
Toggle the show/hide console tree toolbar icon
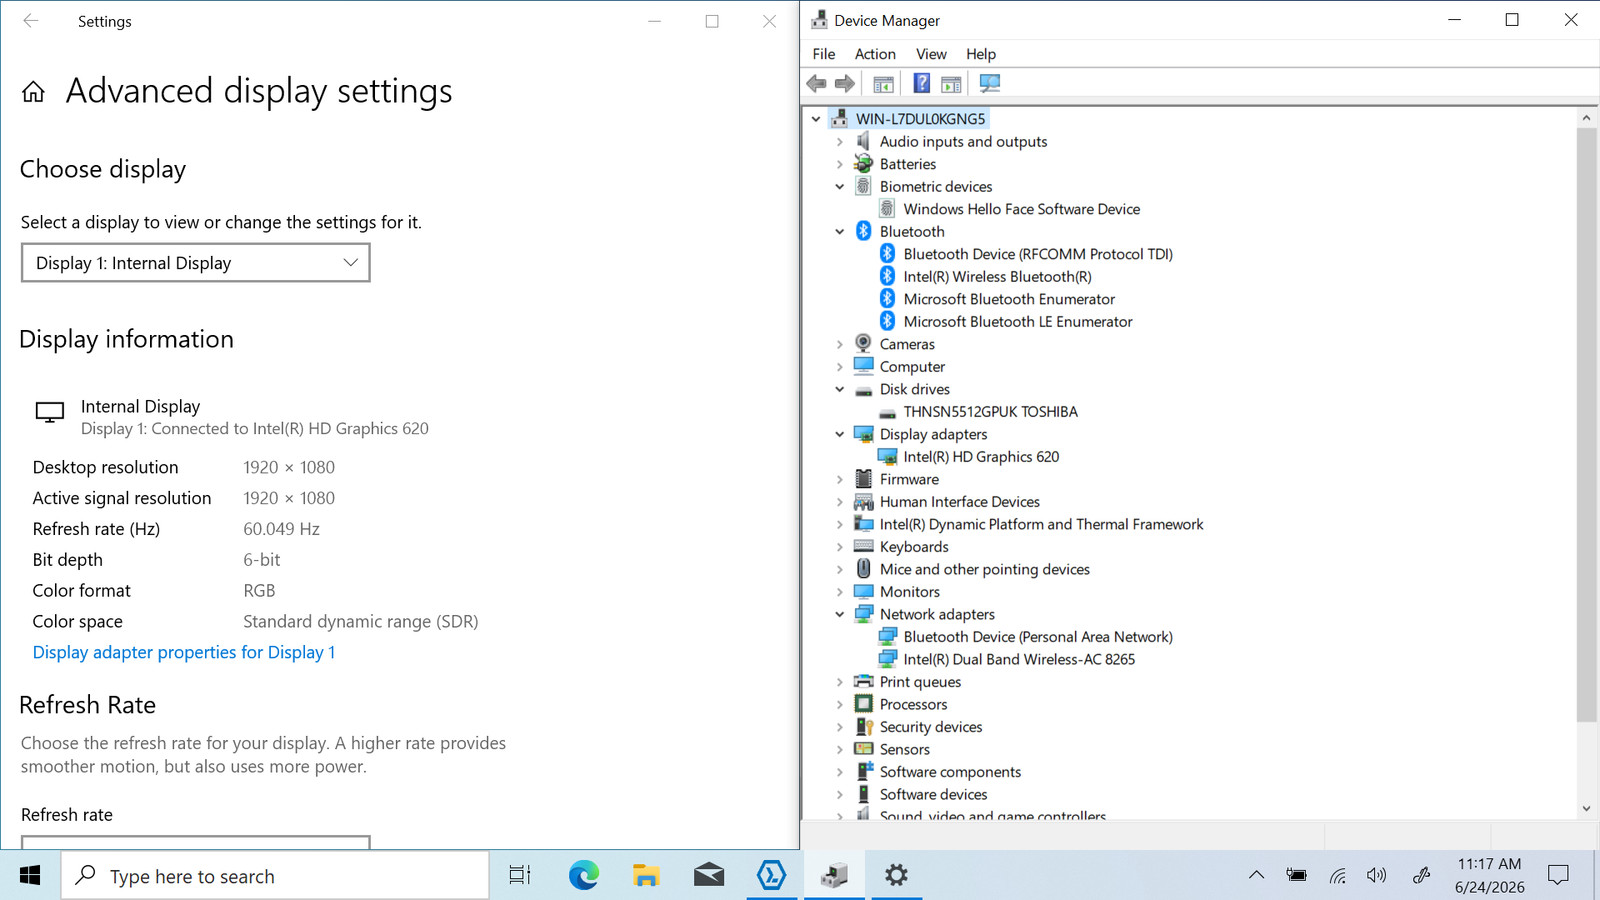pos(883,84)
